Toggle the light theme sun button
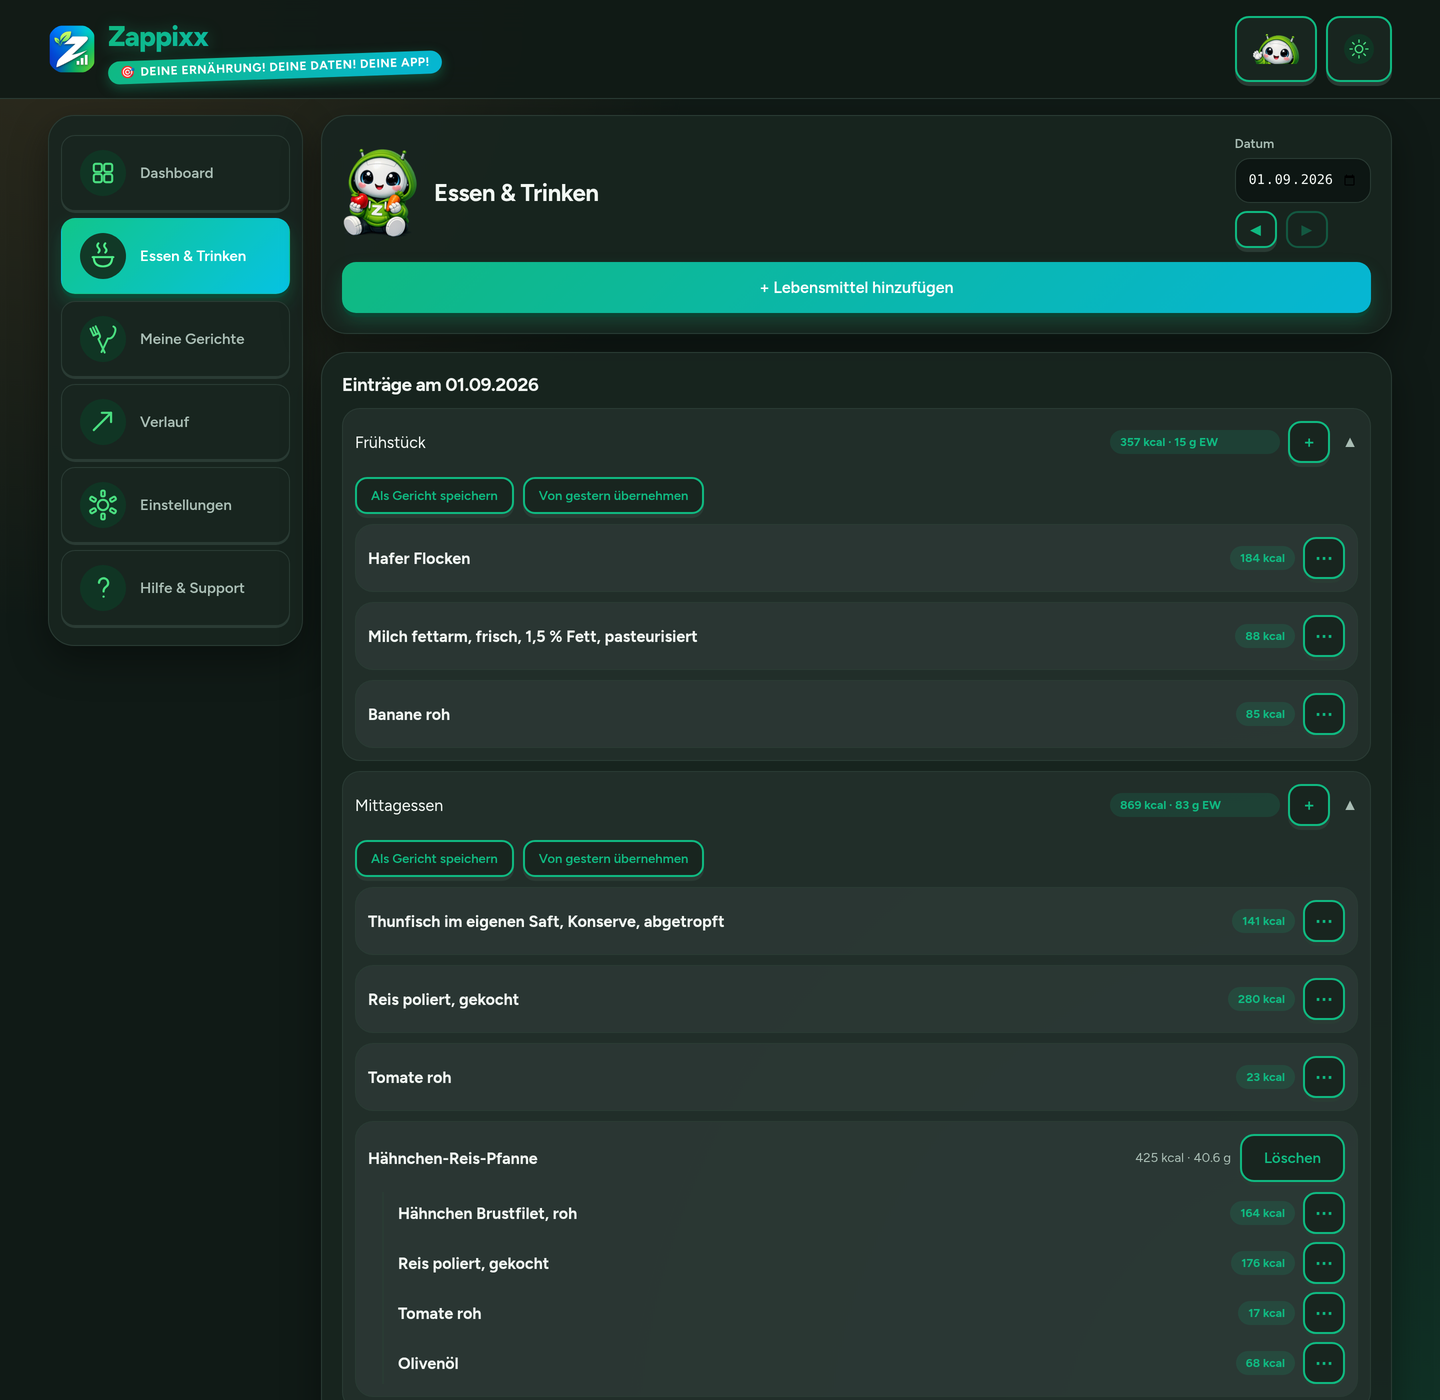1440x1400 pixels. click(x=1359, y=49)
